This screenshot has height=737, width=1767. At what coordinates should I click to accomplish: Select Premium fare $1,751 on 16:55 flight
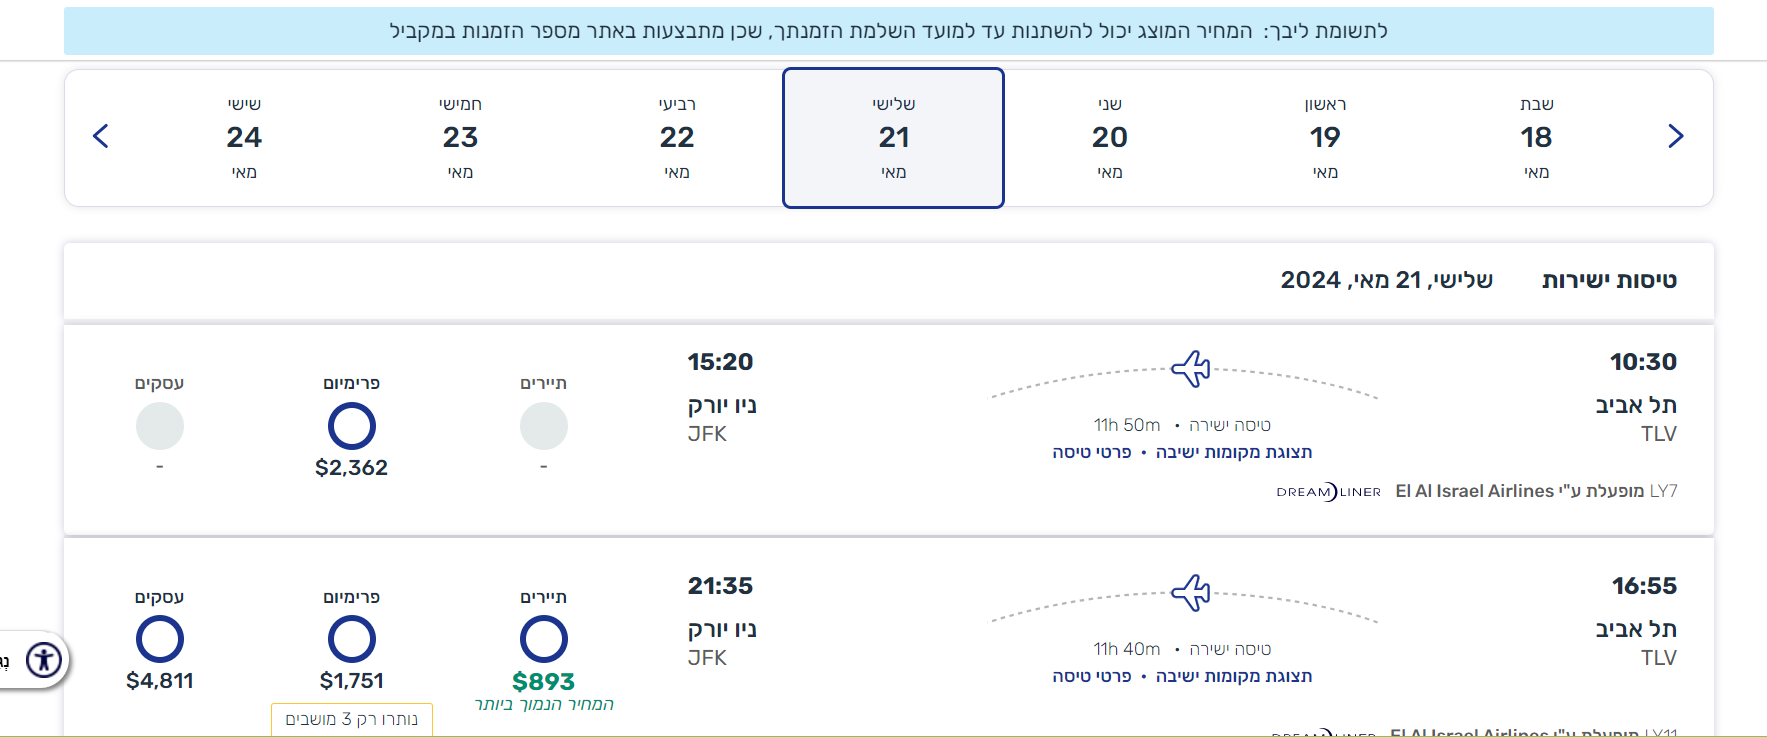click(x=351, y=640)
